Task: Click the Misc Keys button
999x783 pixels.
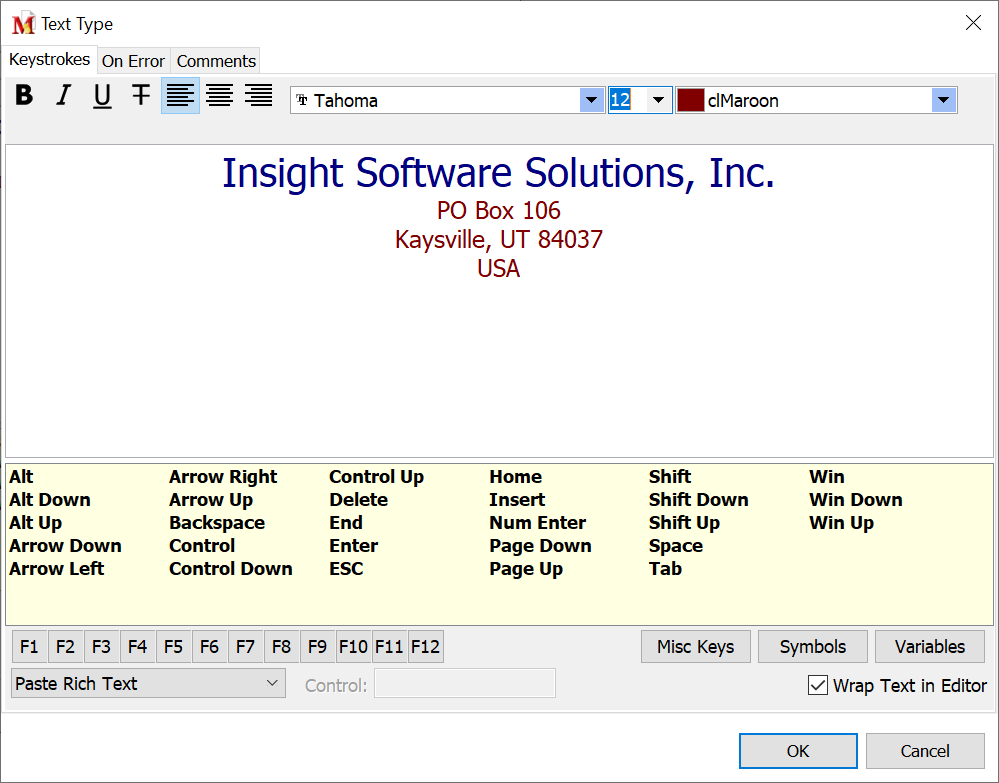Action: [x=695, y=647]
